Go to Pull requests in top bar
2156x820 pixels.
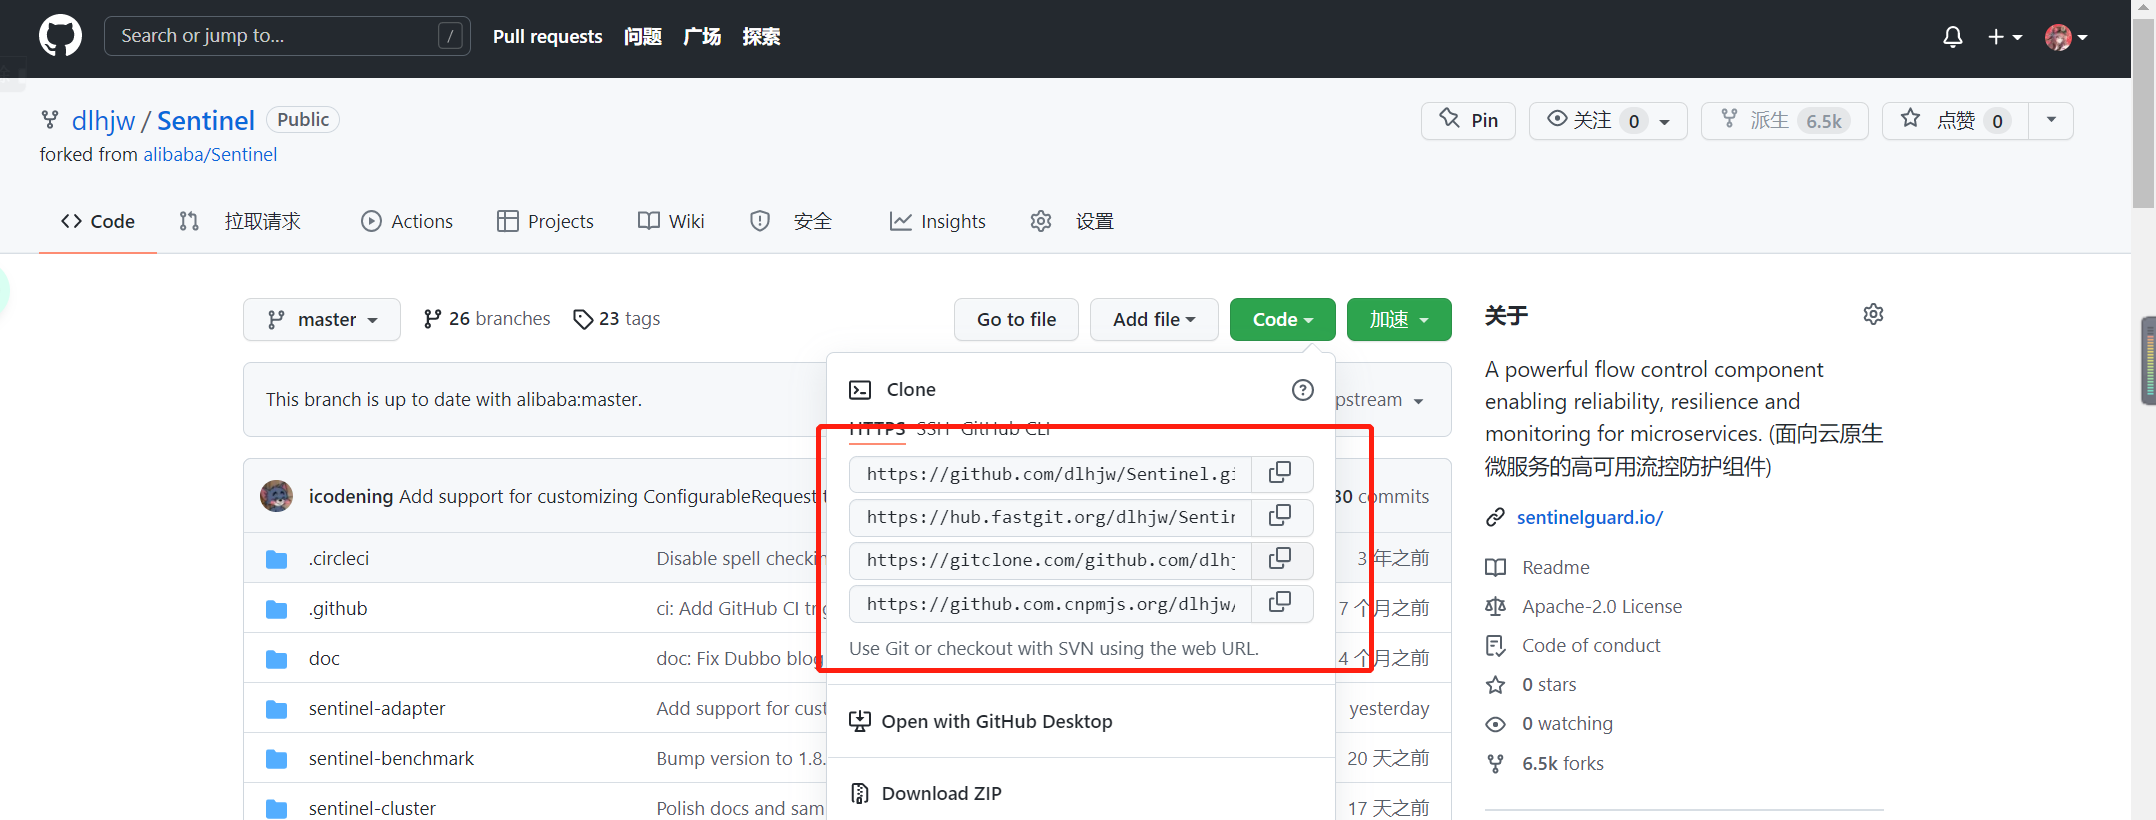[x=547, y=37]
